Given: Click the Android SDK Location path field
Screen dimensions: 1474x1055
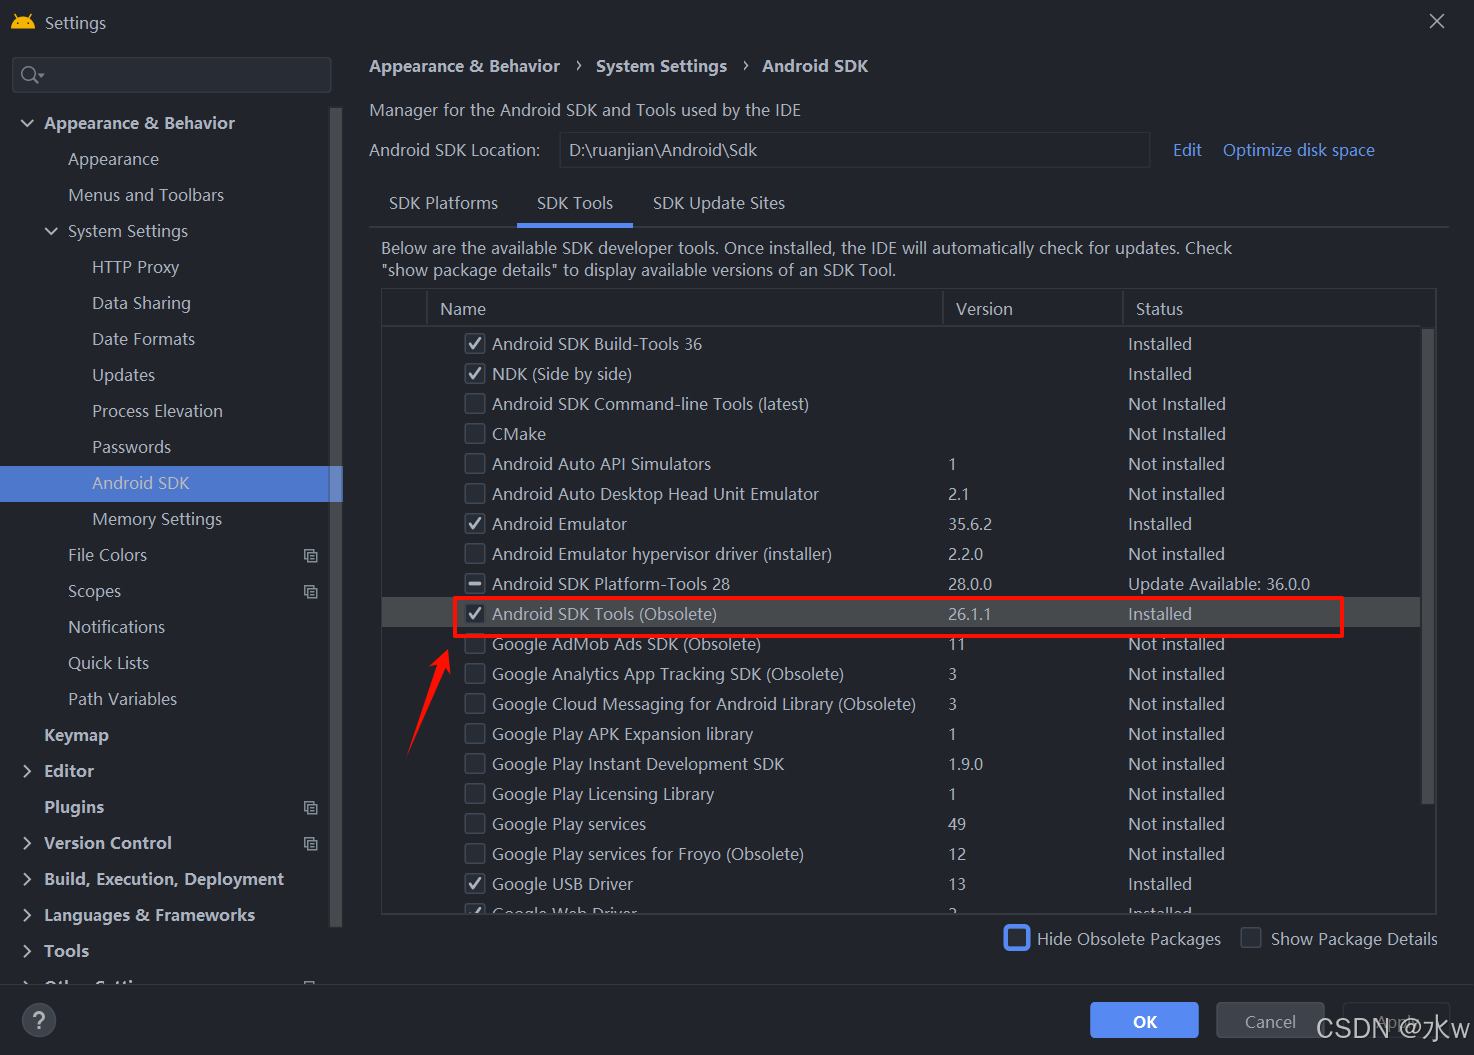Looking at the screenshot, I should (x=854, y=150).
